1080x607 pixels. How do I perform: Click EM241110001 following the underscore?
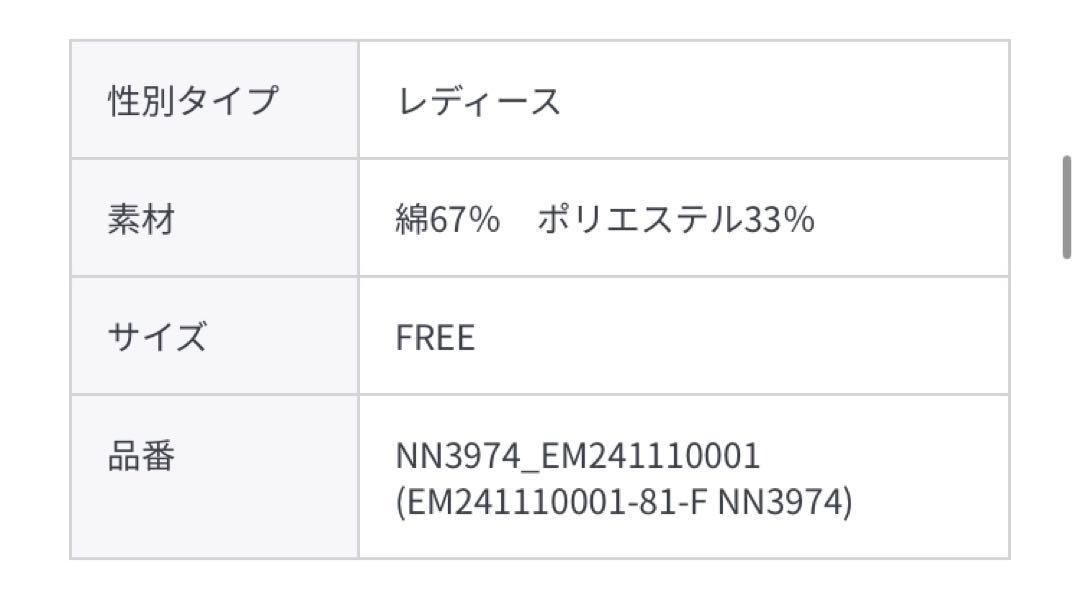(x=650, y=455)
